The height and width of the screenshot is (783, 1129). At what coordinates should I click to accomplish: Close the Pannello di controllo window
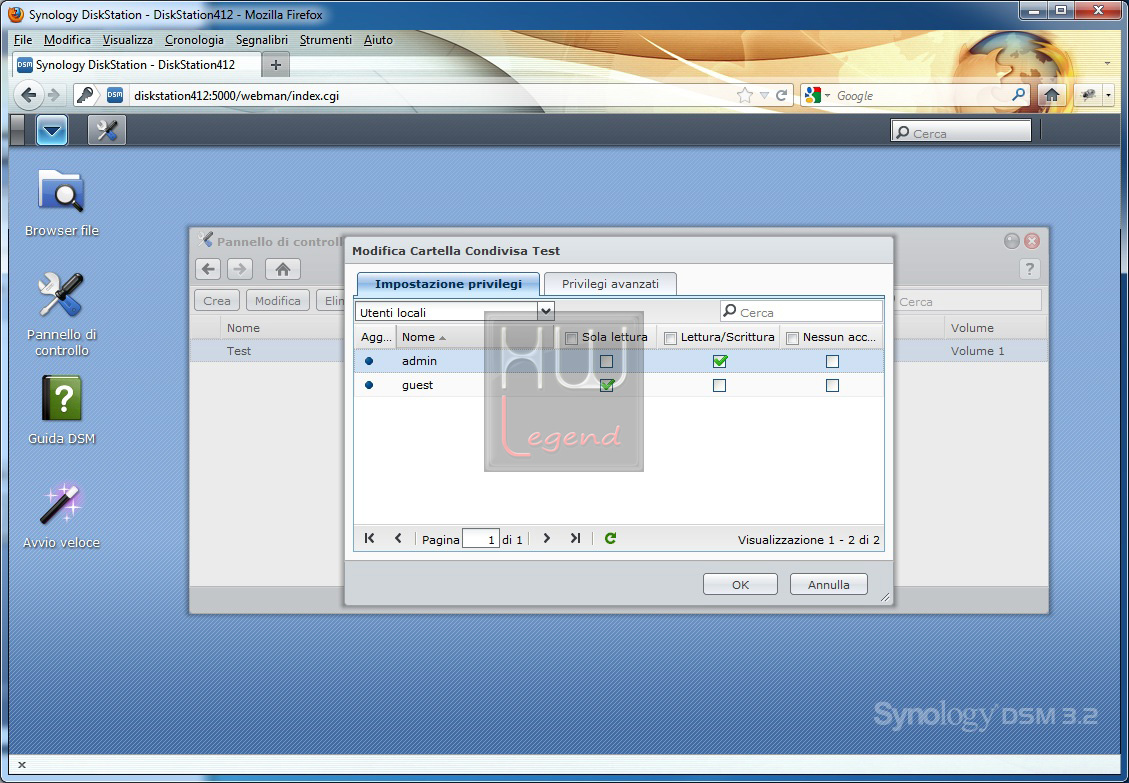tap(1032, 241)
